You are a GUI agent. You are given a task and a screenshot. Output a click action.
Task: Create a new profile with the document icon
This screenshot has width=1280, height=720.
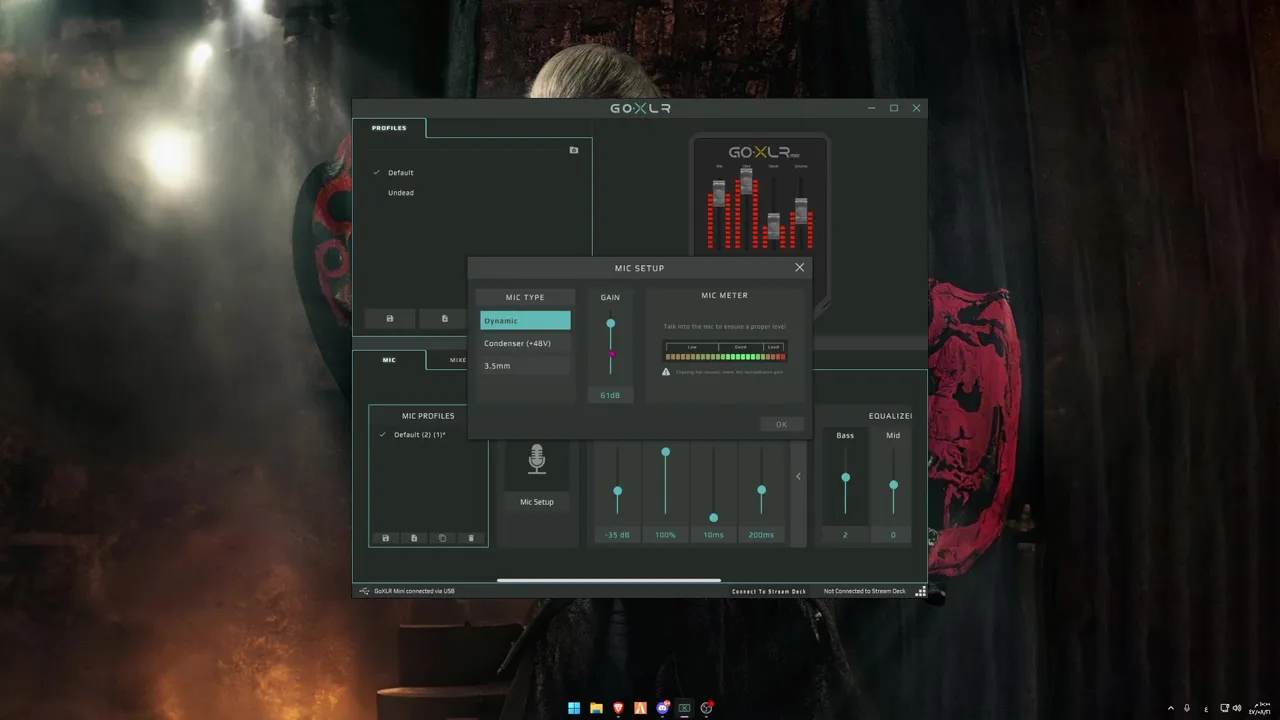point(445,318)
